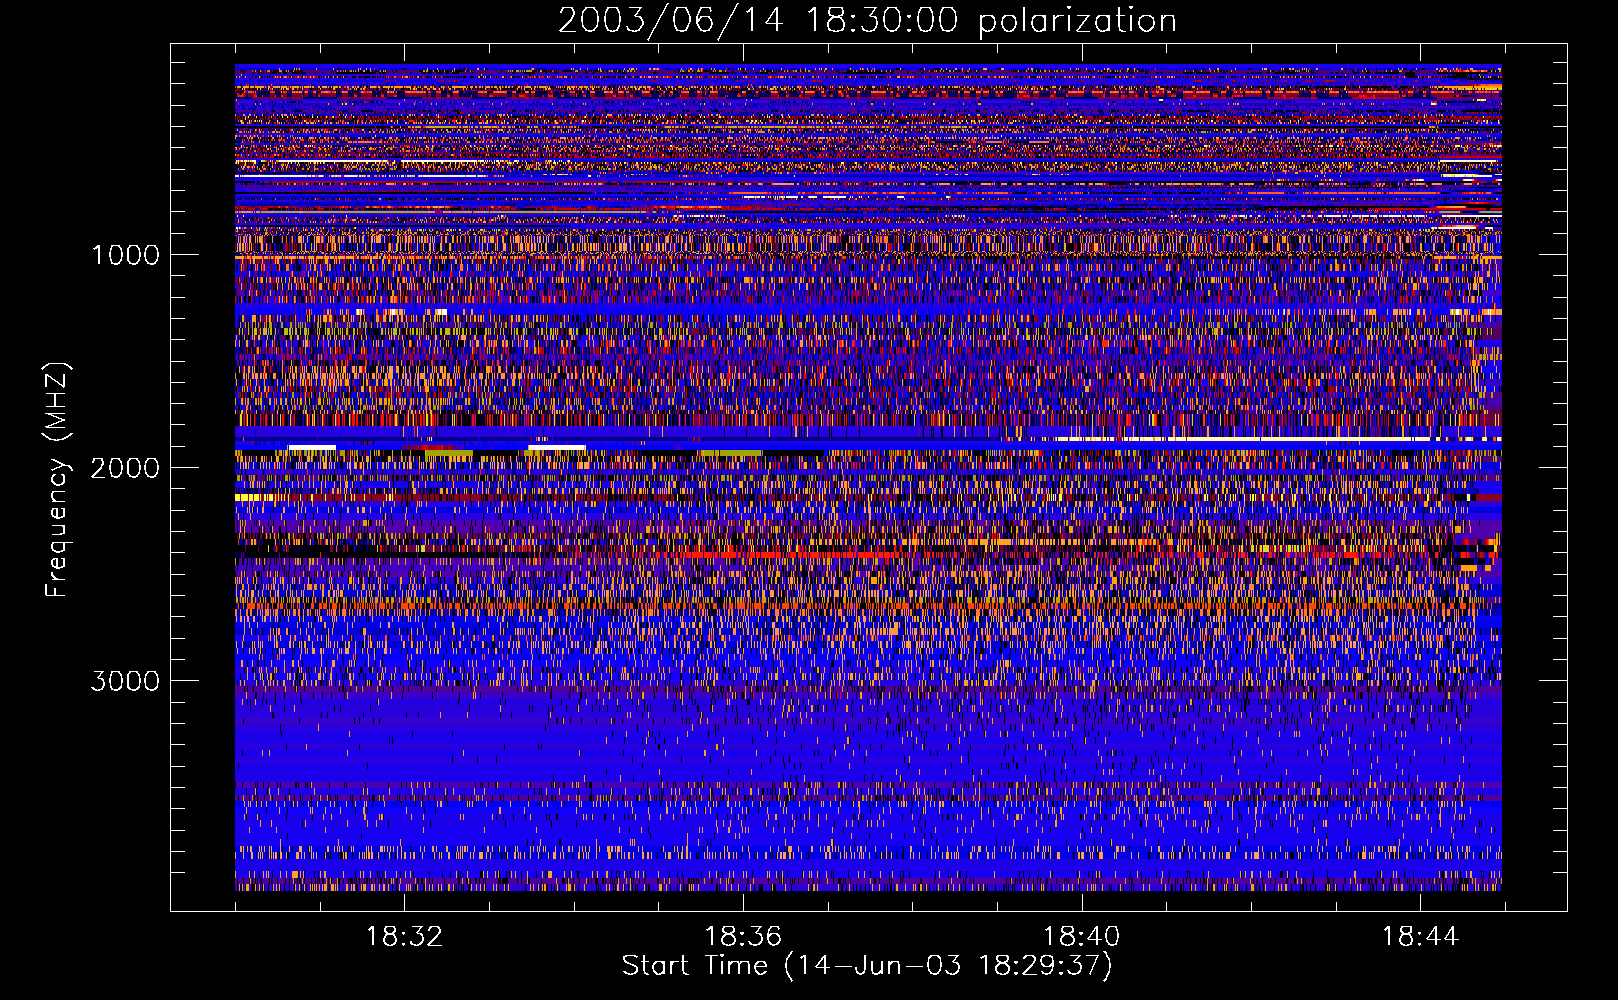
Task: Click the "18:36" time tick label
Action: point(743,937)
